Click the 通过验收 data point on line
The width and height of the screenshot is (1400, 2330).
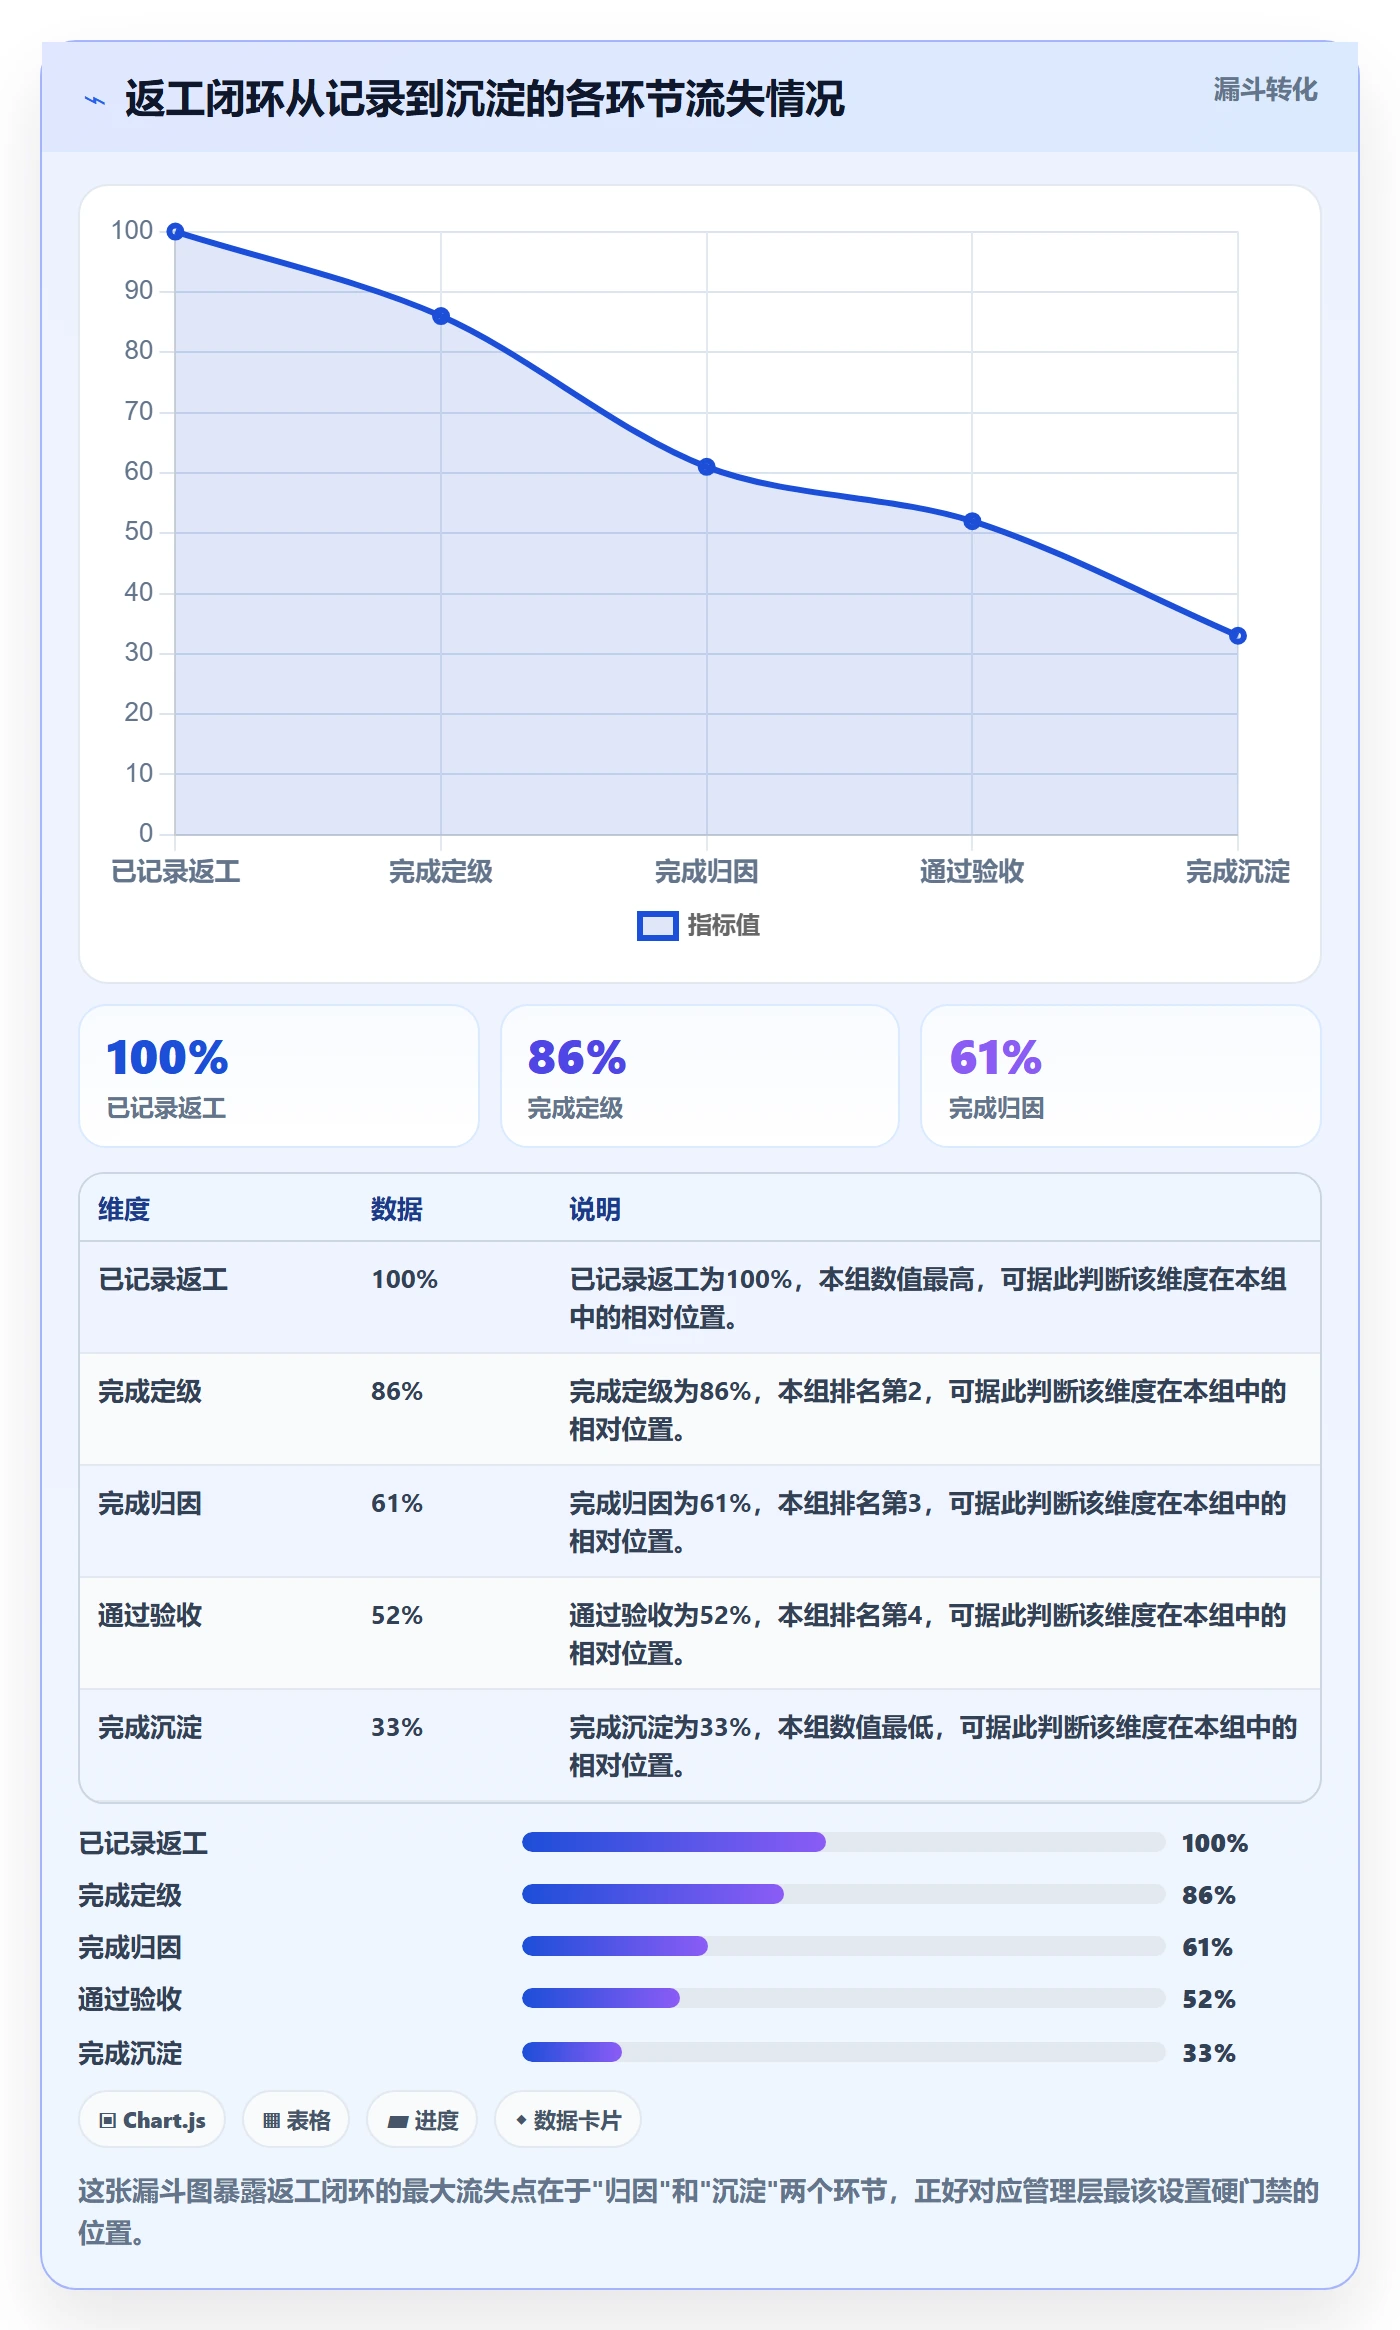(972, 521)
